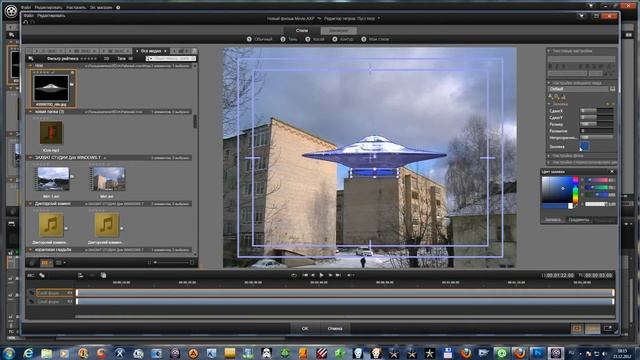Image resolution: width=640 pixels, height=360 pixels.
Task: Add a shadow detail with third A icon
Action: [x=563, y=97]
